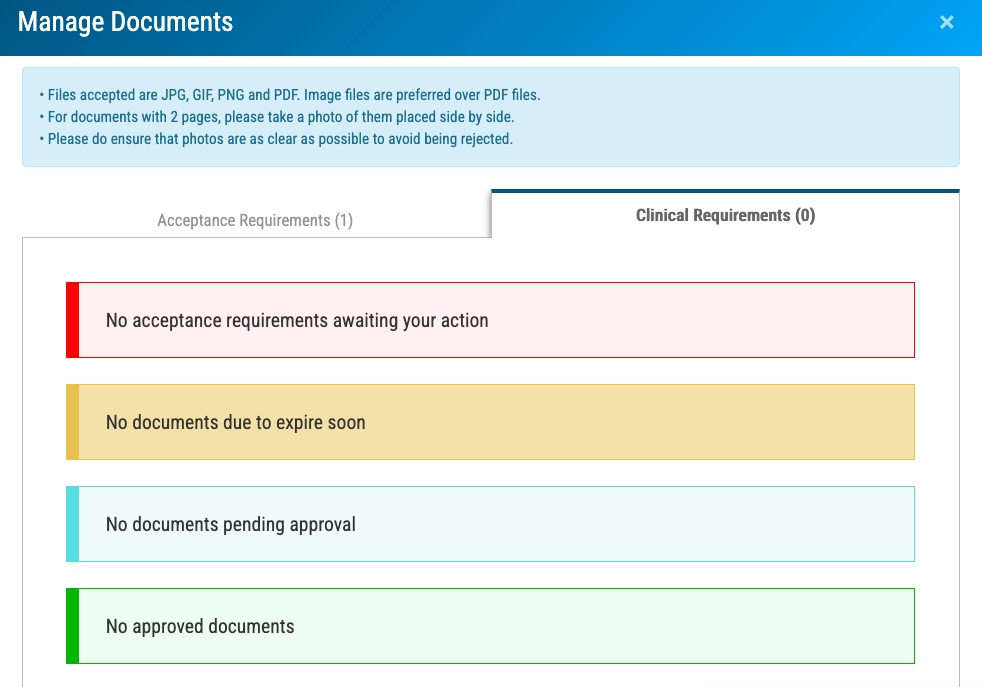Click the cyan strip on the pending approval banner
This screenshot has width=982, height=687.
[x=71, y=523]
